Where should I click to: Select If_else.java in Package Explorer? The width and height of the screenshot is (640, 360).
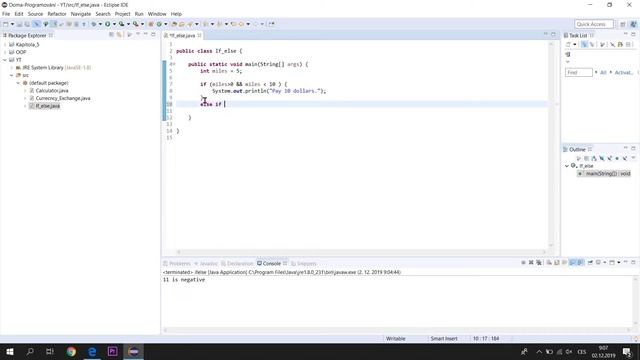pyautogui.click(x=47, y=106)
